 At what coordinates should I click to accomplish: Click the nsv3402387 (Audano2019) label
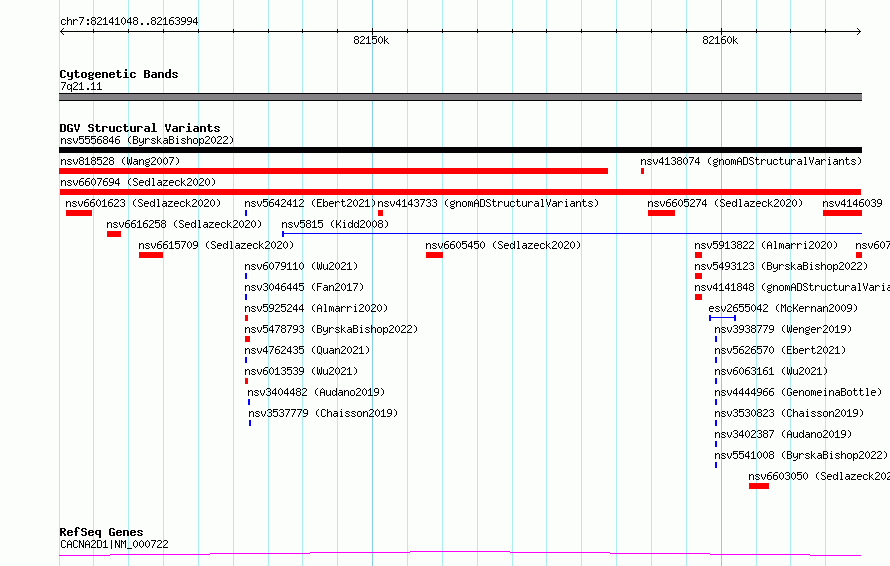pos(783,434)
